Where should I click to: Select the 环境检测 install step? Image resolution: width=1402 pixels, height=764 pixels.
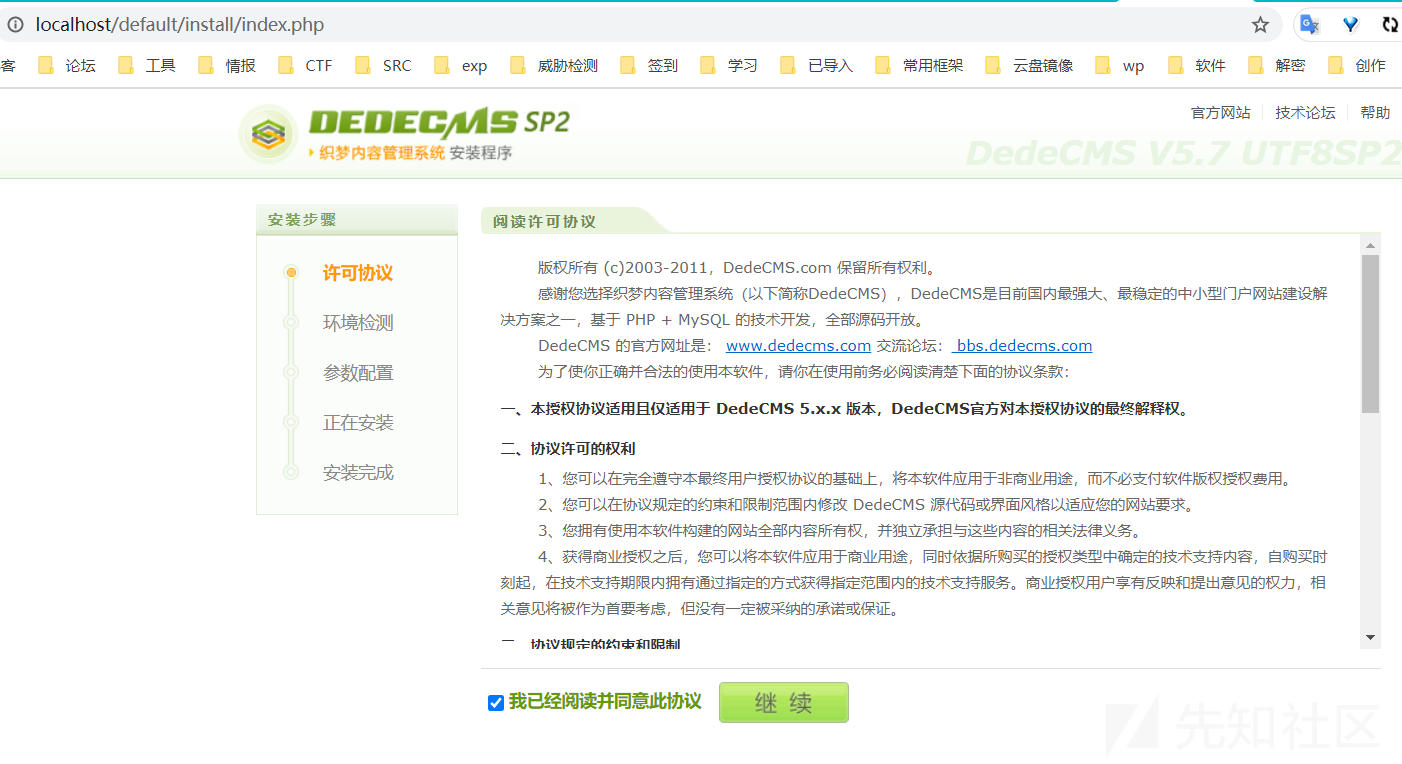[x=357, y=323]
